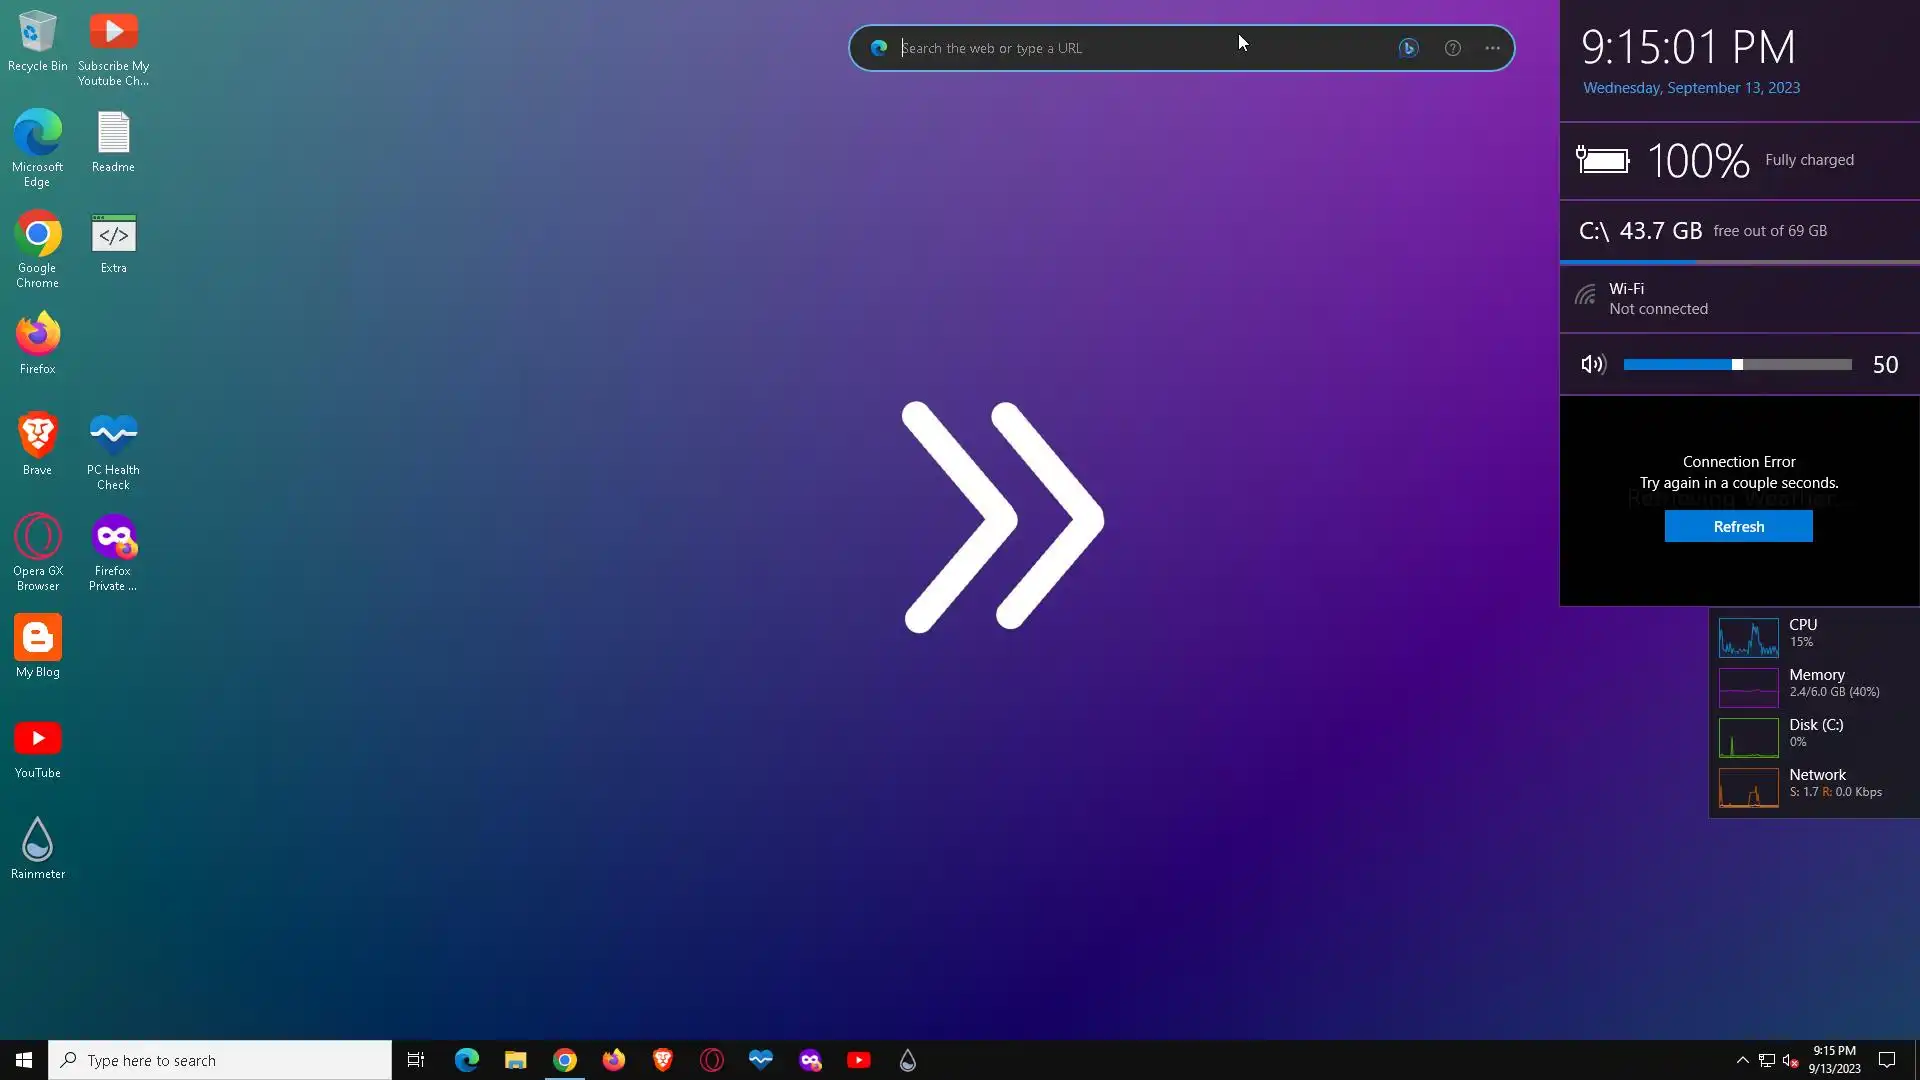1920x1080 pixels.
Task: Open the Windows Start menu
Action: [24, 1060]
